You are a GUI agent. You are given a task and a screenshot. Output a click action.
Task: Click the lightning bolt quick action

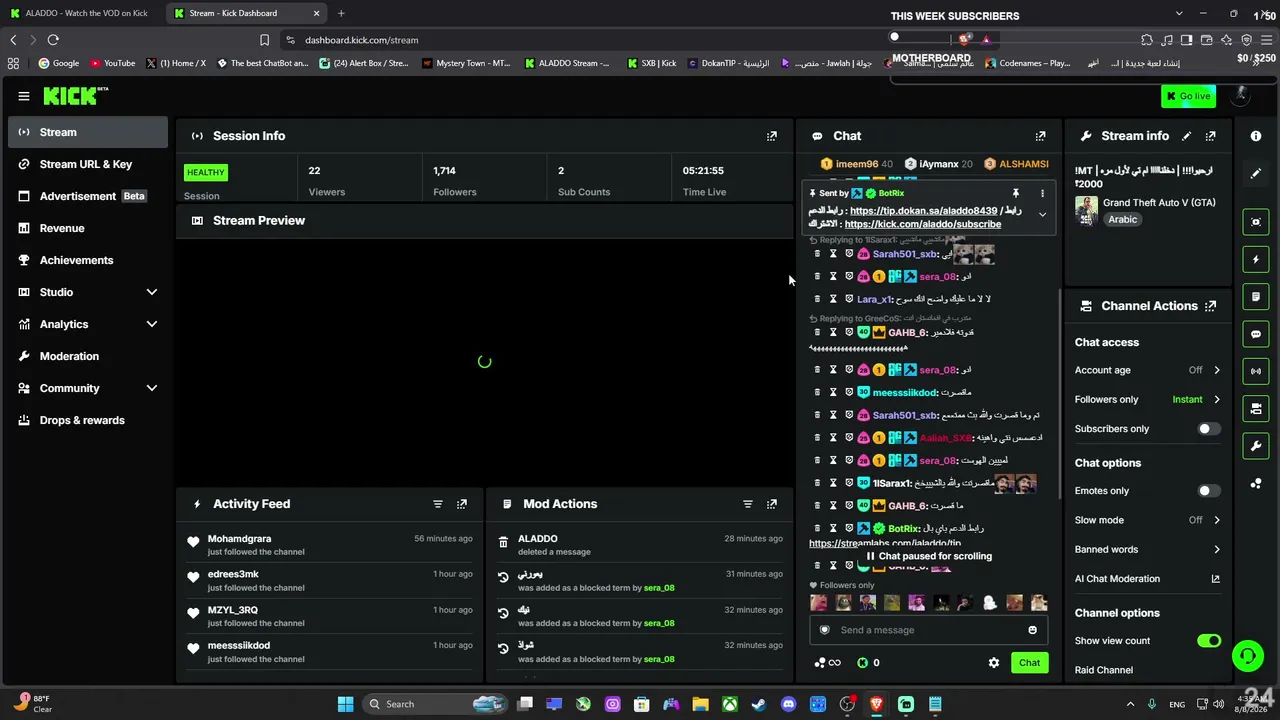[x=1256, y=260]
